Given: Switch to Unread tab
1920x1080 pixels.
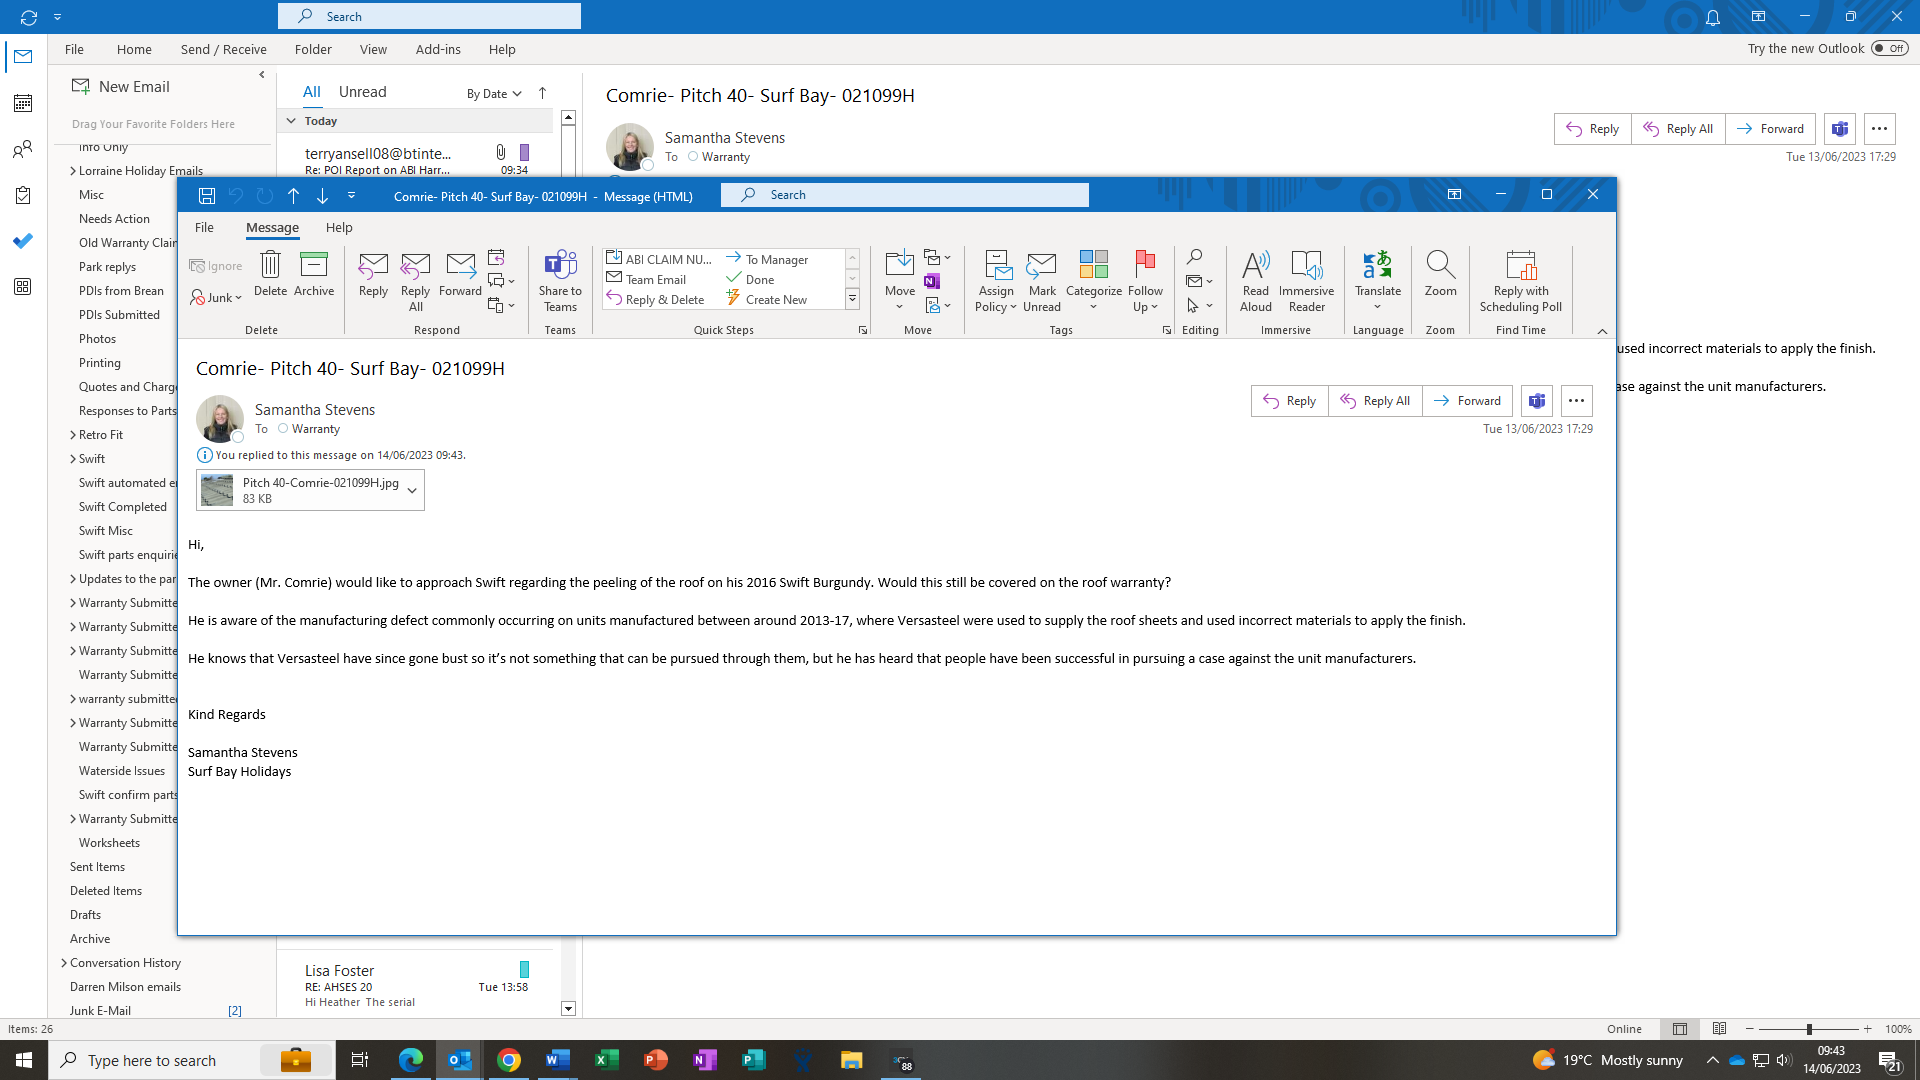Looking at the screenshot, I should 362,92.
